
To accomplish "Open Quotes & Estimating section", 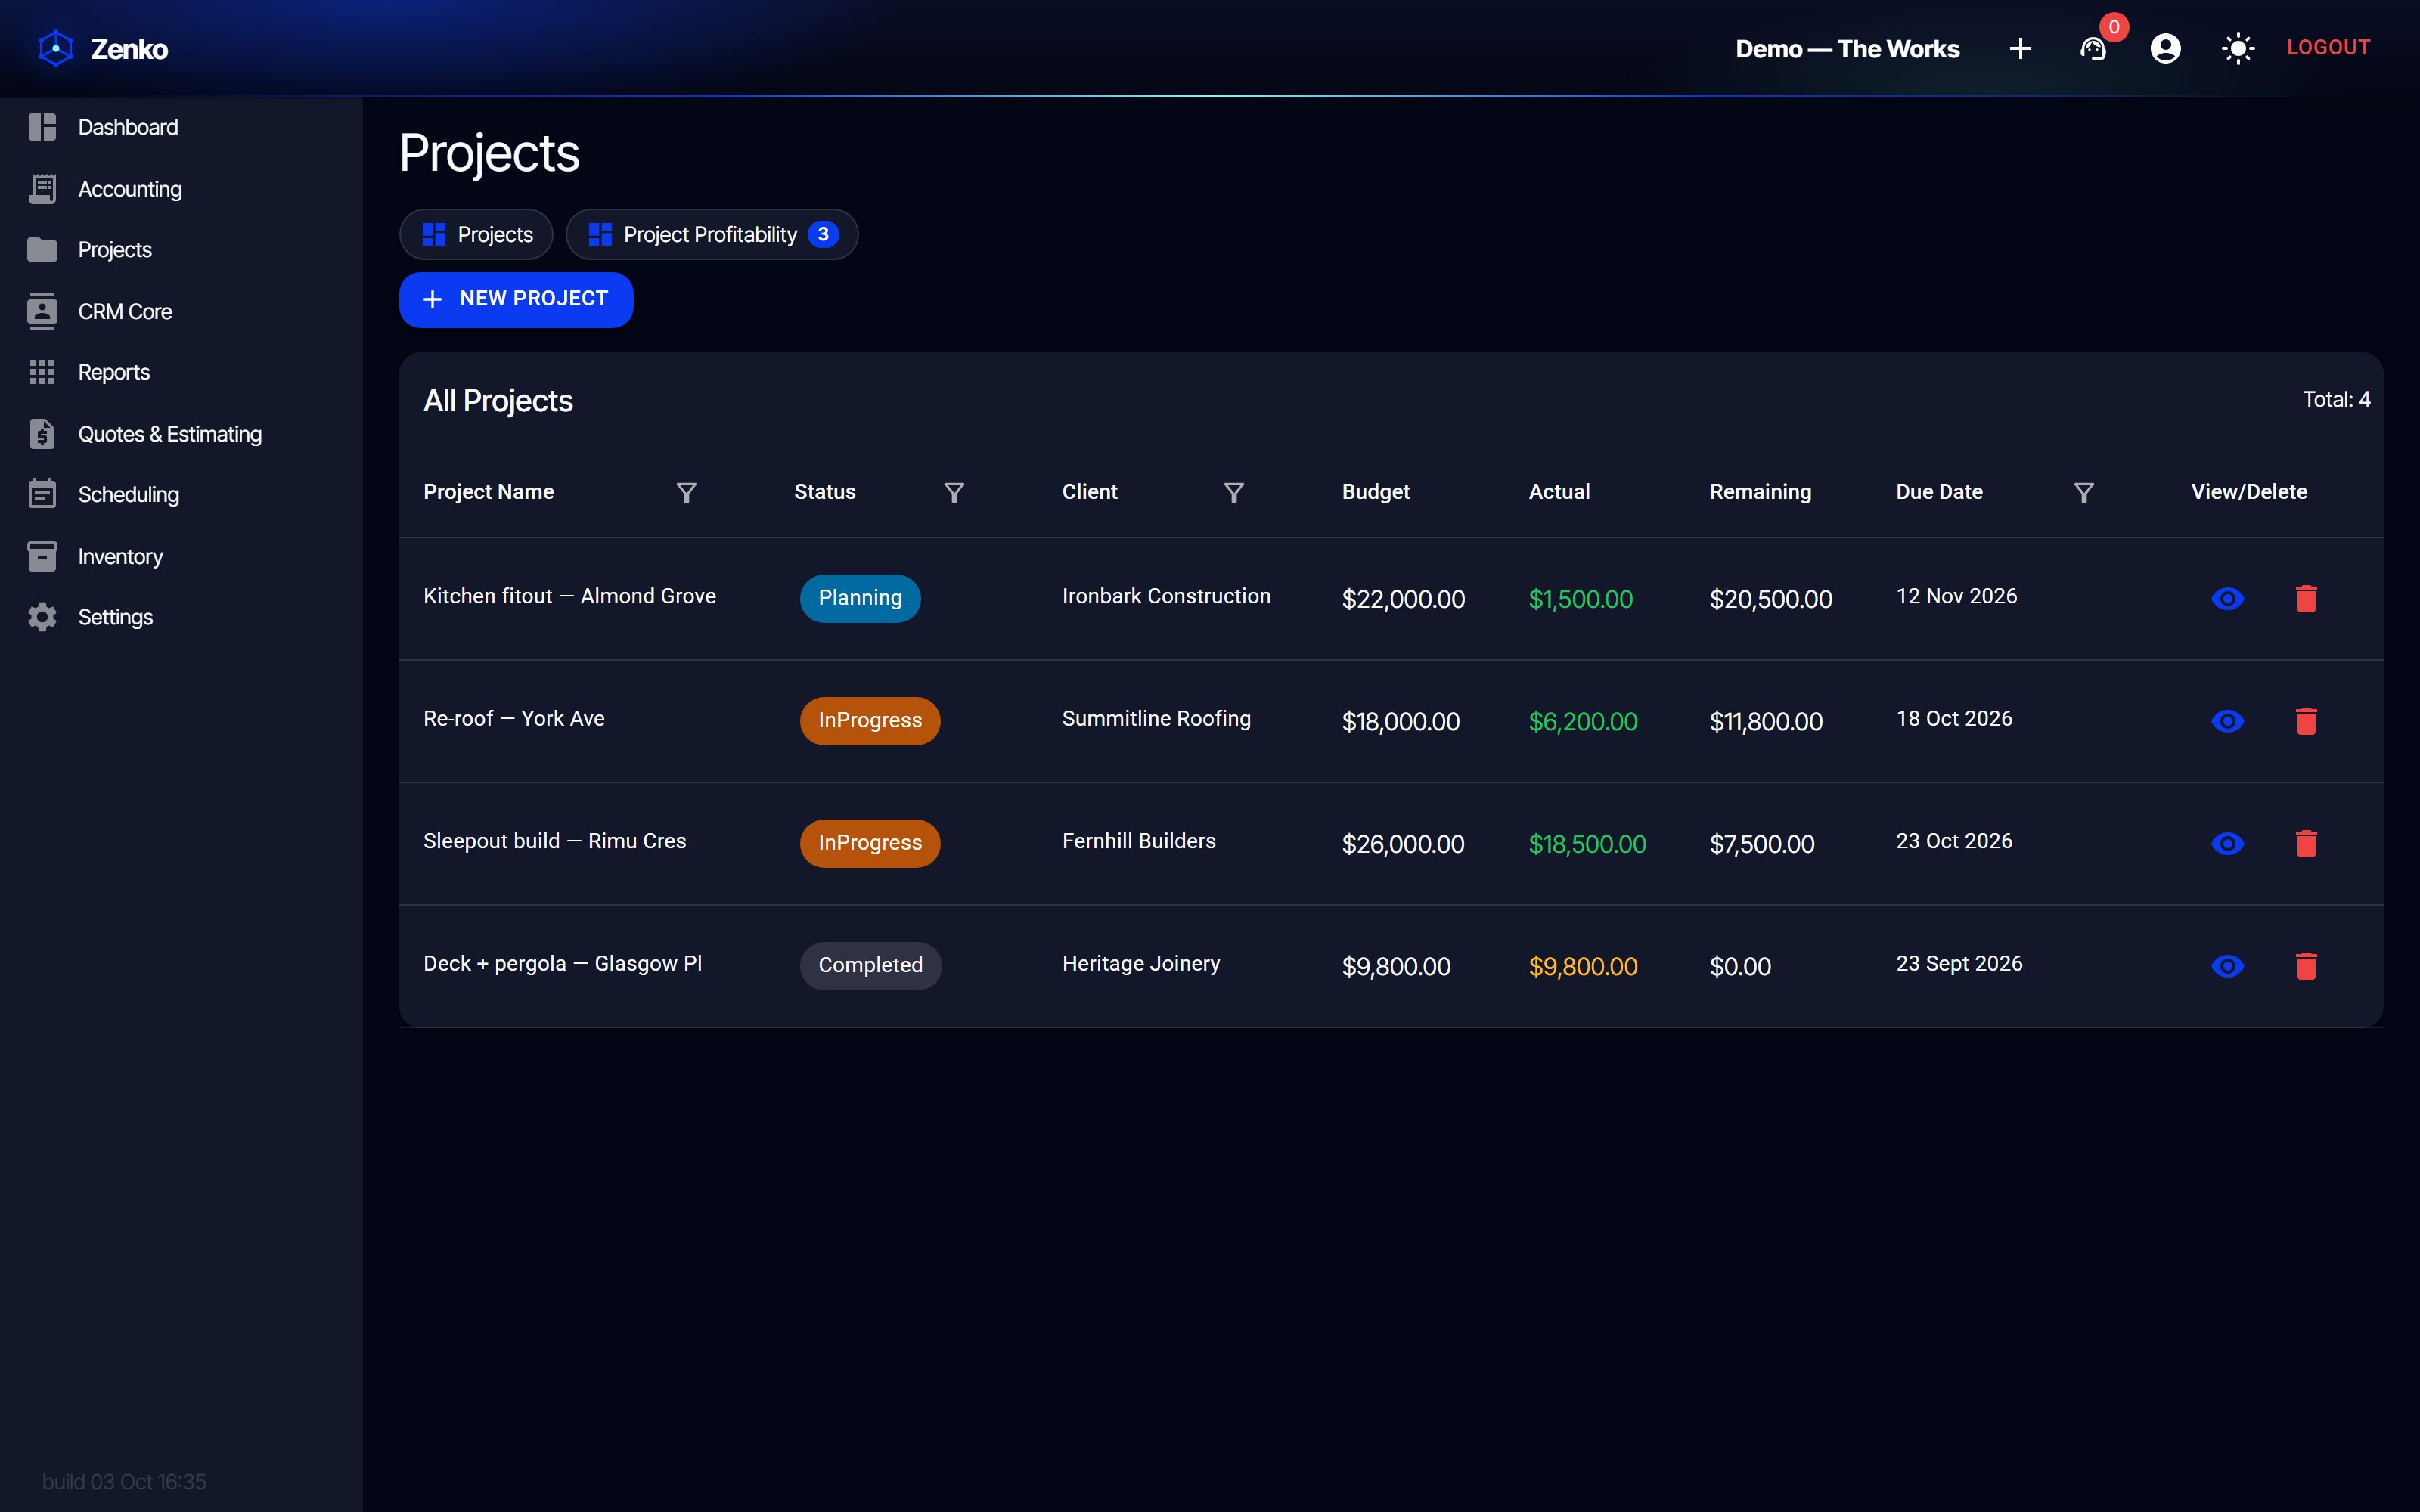I will pos(181,434).
